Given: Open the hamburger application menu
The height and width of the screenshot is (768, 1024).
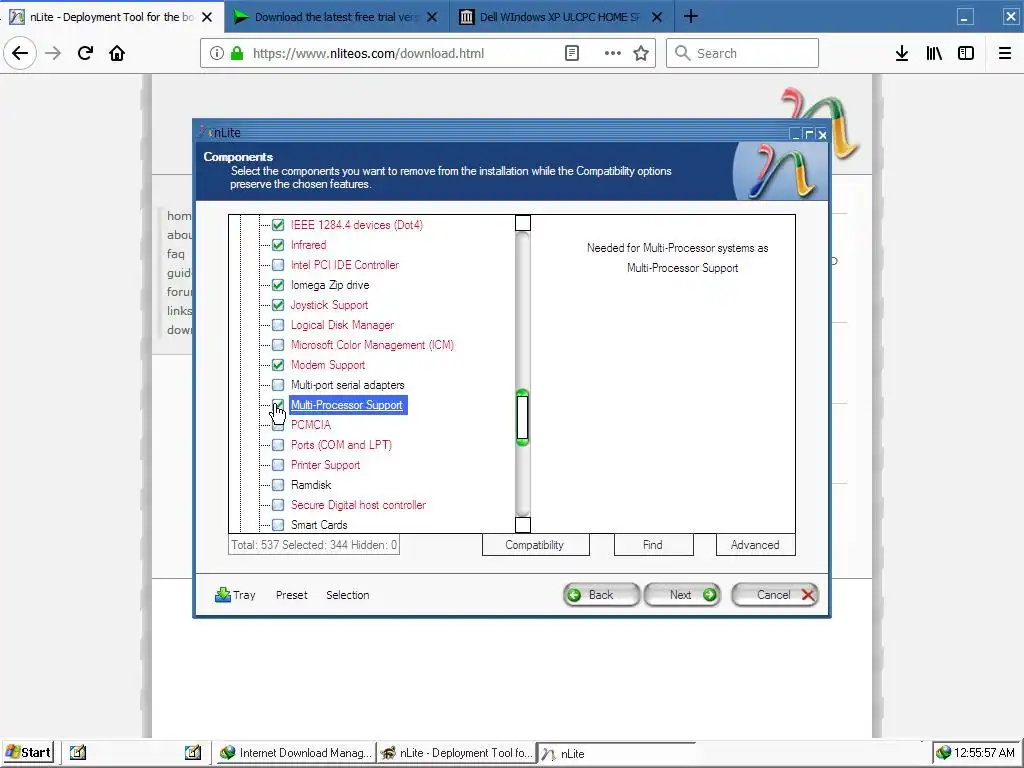Looking at the screenshot, I should coord(1005,53).
